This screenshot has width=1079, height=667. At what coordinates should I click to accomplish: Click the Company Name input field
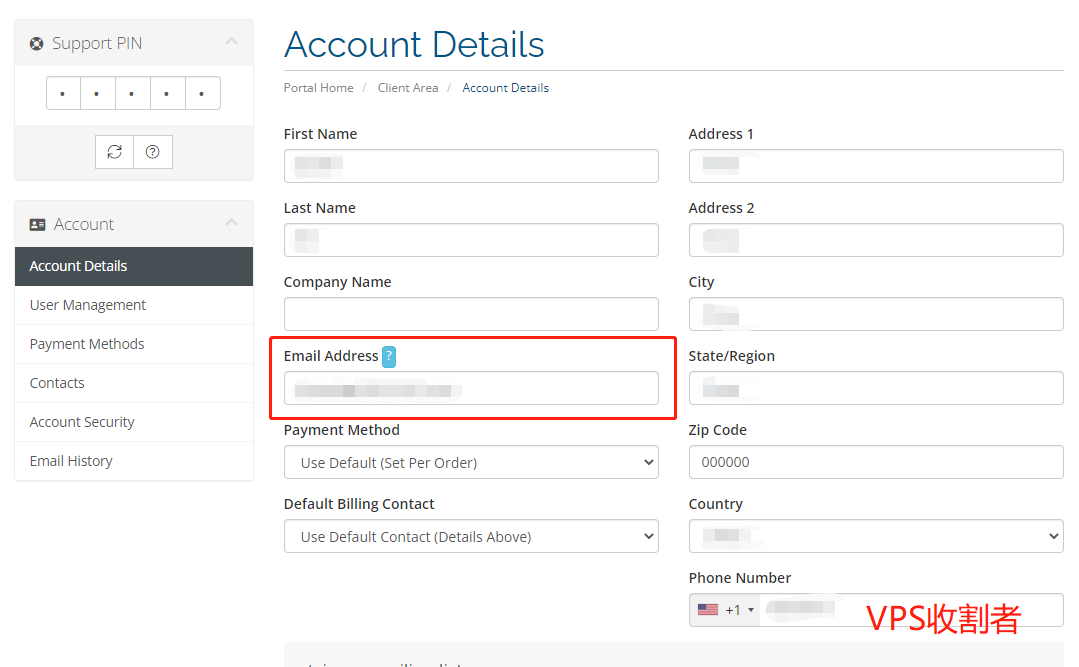pos(471,314)
